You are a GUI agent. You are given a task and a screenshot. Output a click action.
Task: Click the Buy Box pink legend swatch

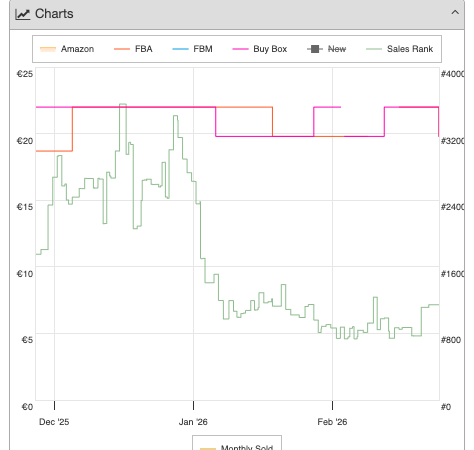[x=240, y=49]
